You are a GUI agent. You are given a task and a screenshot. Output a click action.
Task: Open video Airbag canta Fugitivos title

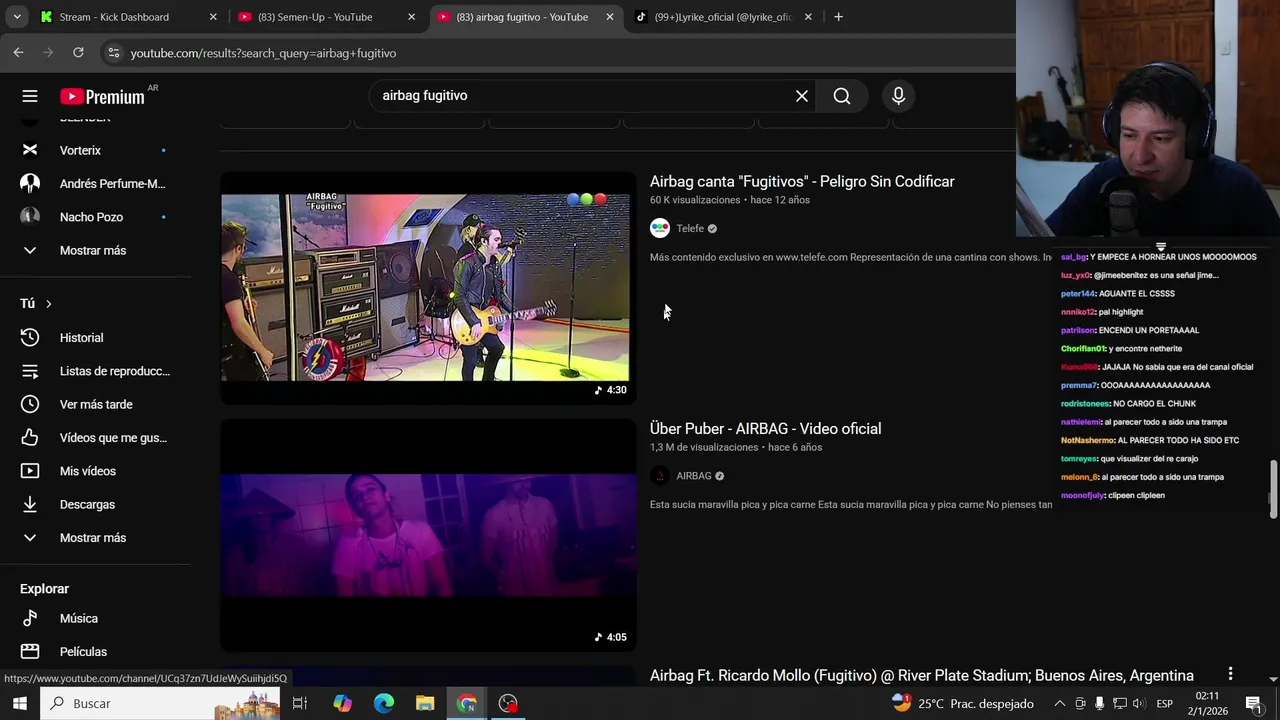[x=802, y=181]
